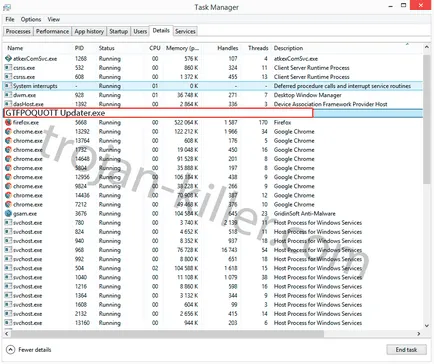Screen dimensions: 434x364
Task: Click the PID 13764 cell
Action: (x=82, y=141)
